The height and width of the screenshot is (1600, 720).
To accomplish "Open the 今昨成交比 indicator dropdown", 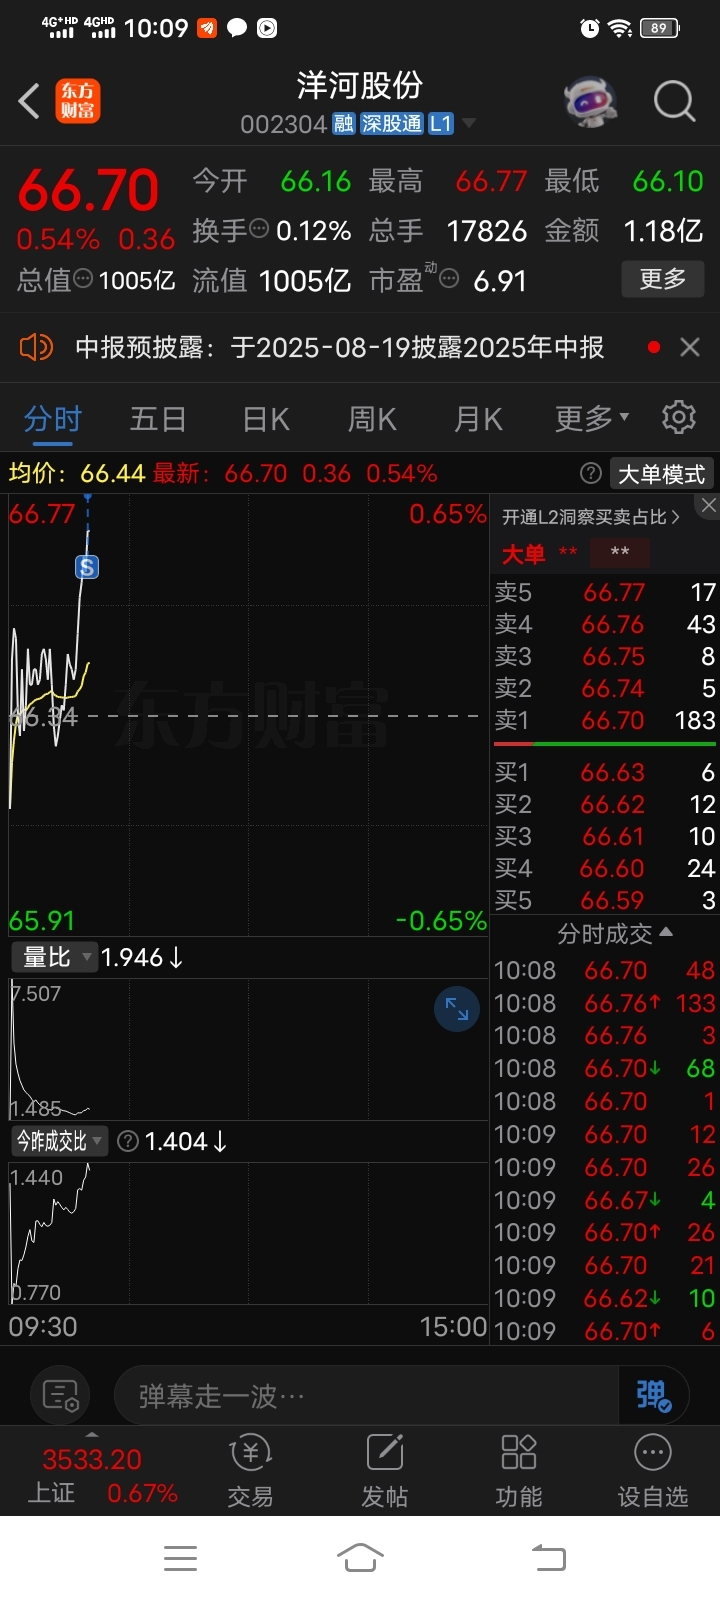I will (x=60, y=1141).
